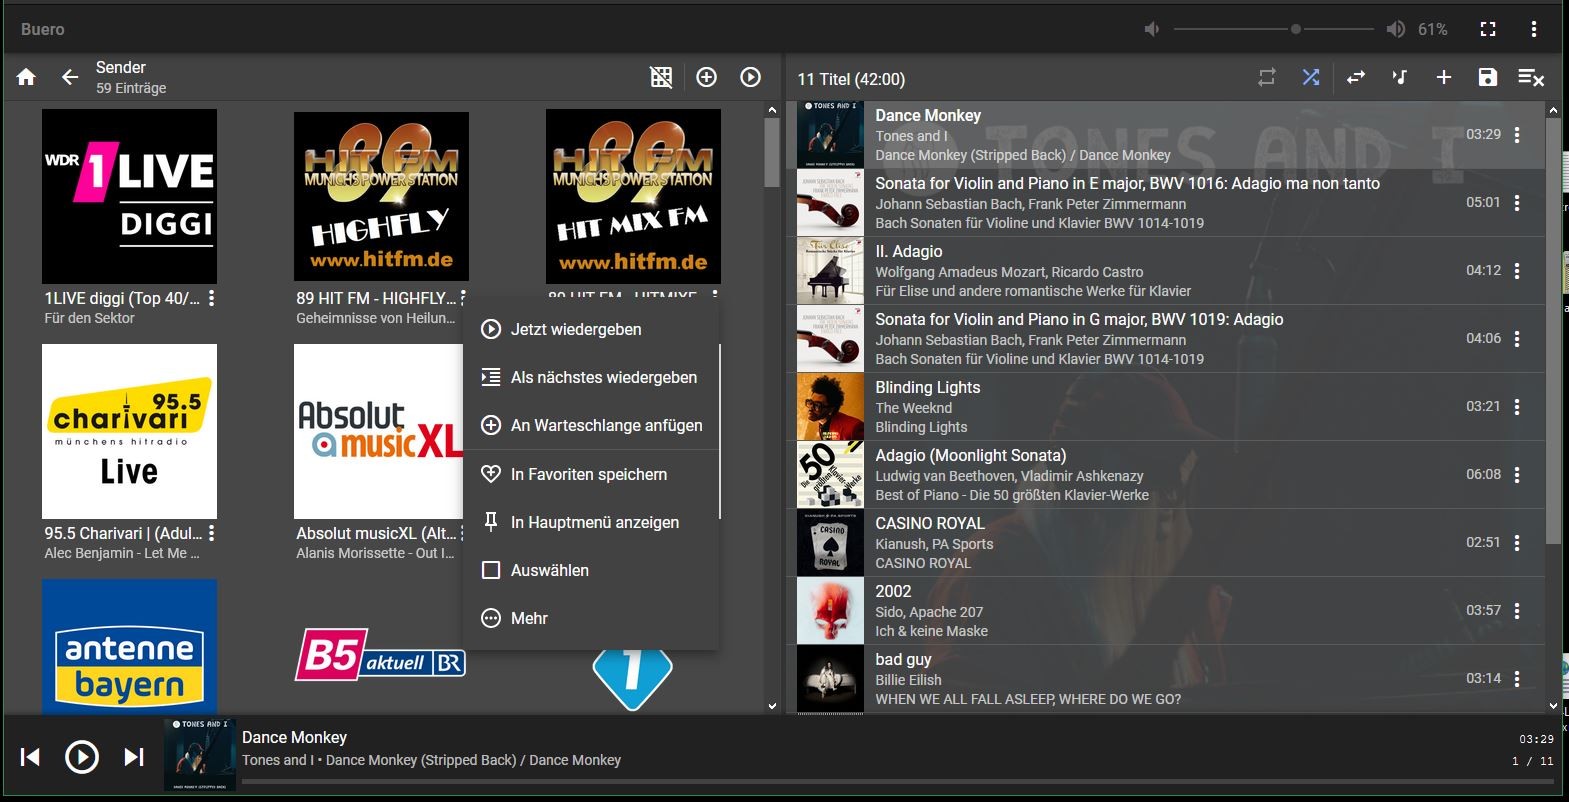Open the Blinding Lights track menu

[x=1517, y=407]
